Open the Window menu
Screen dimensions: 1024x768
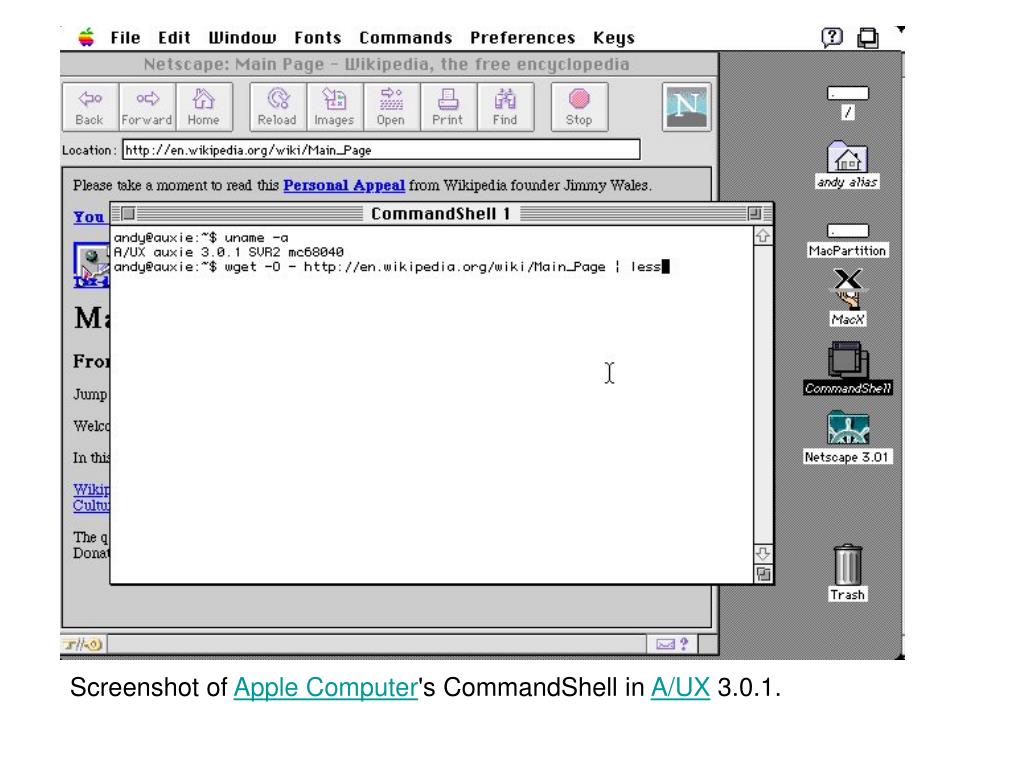[x=242, y=38]
